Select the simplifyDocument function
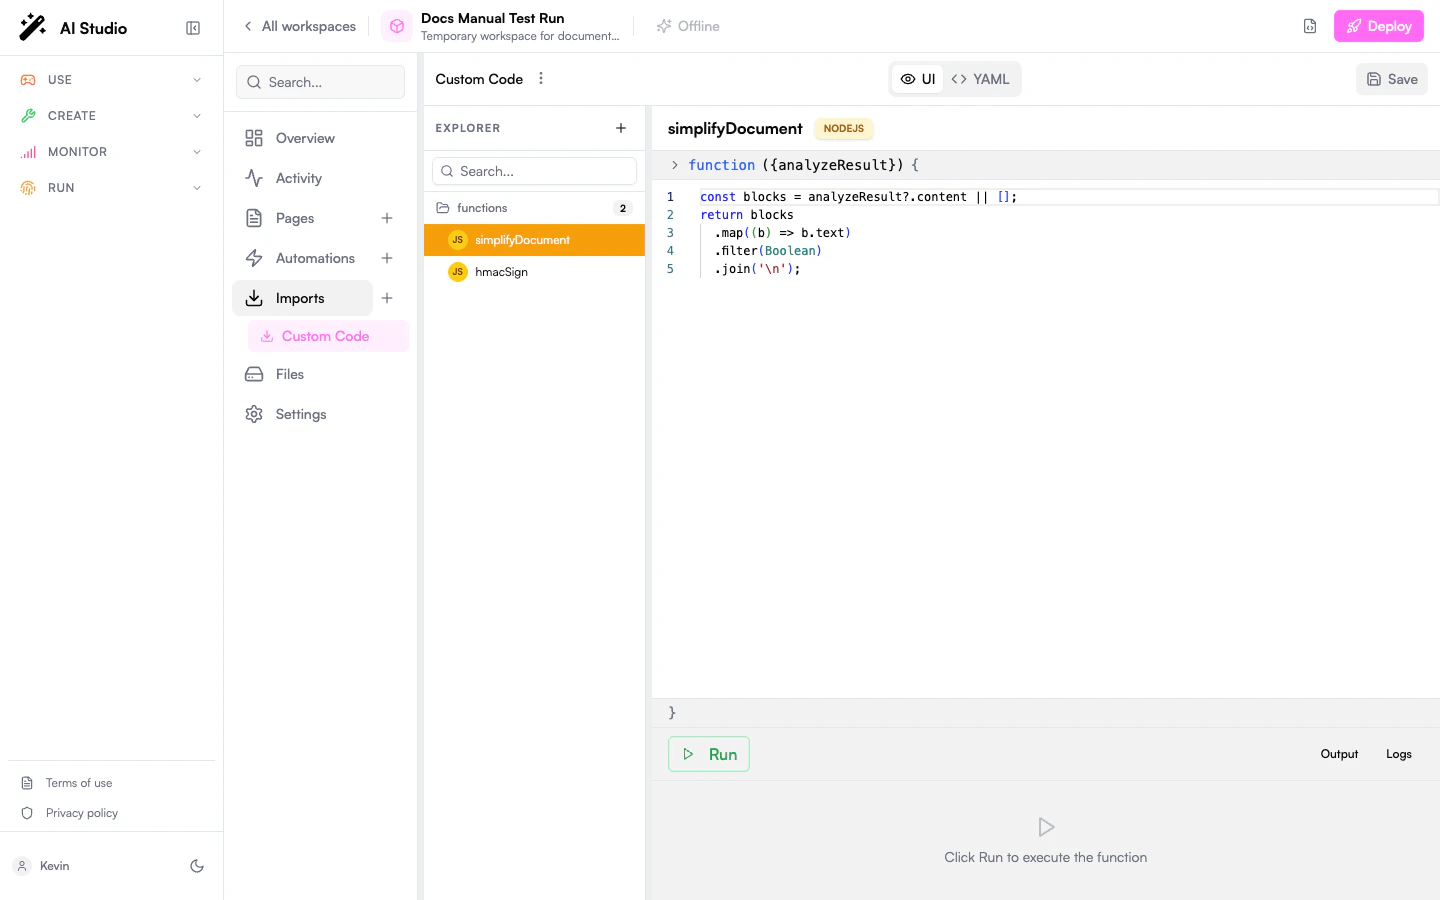The height and width of the screenshot is (900, 1440). pos(534,240)
